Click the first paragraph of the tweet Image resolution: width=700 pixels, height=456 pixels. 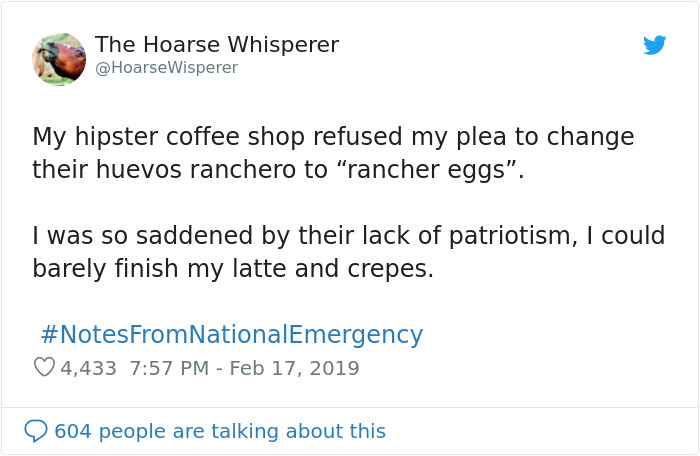[333, 153]
